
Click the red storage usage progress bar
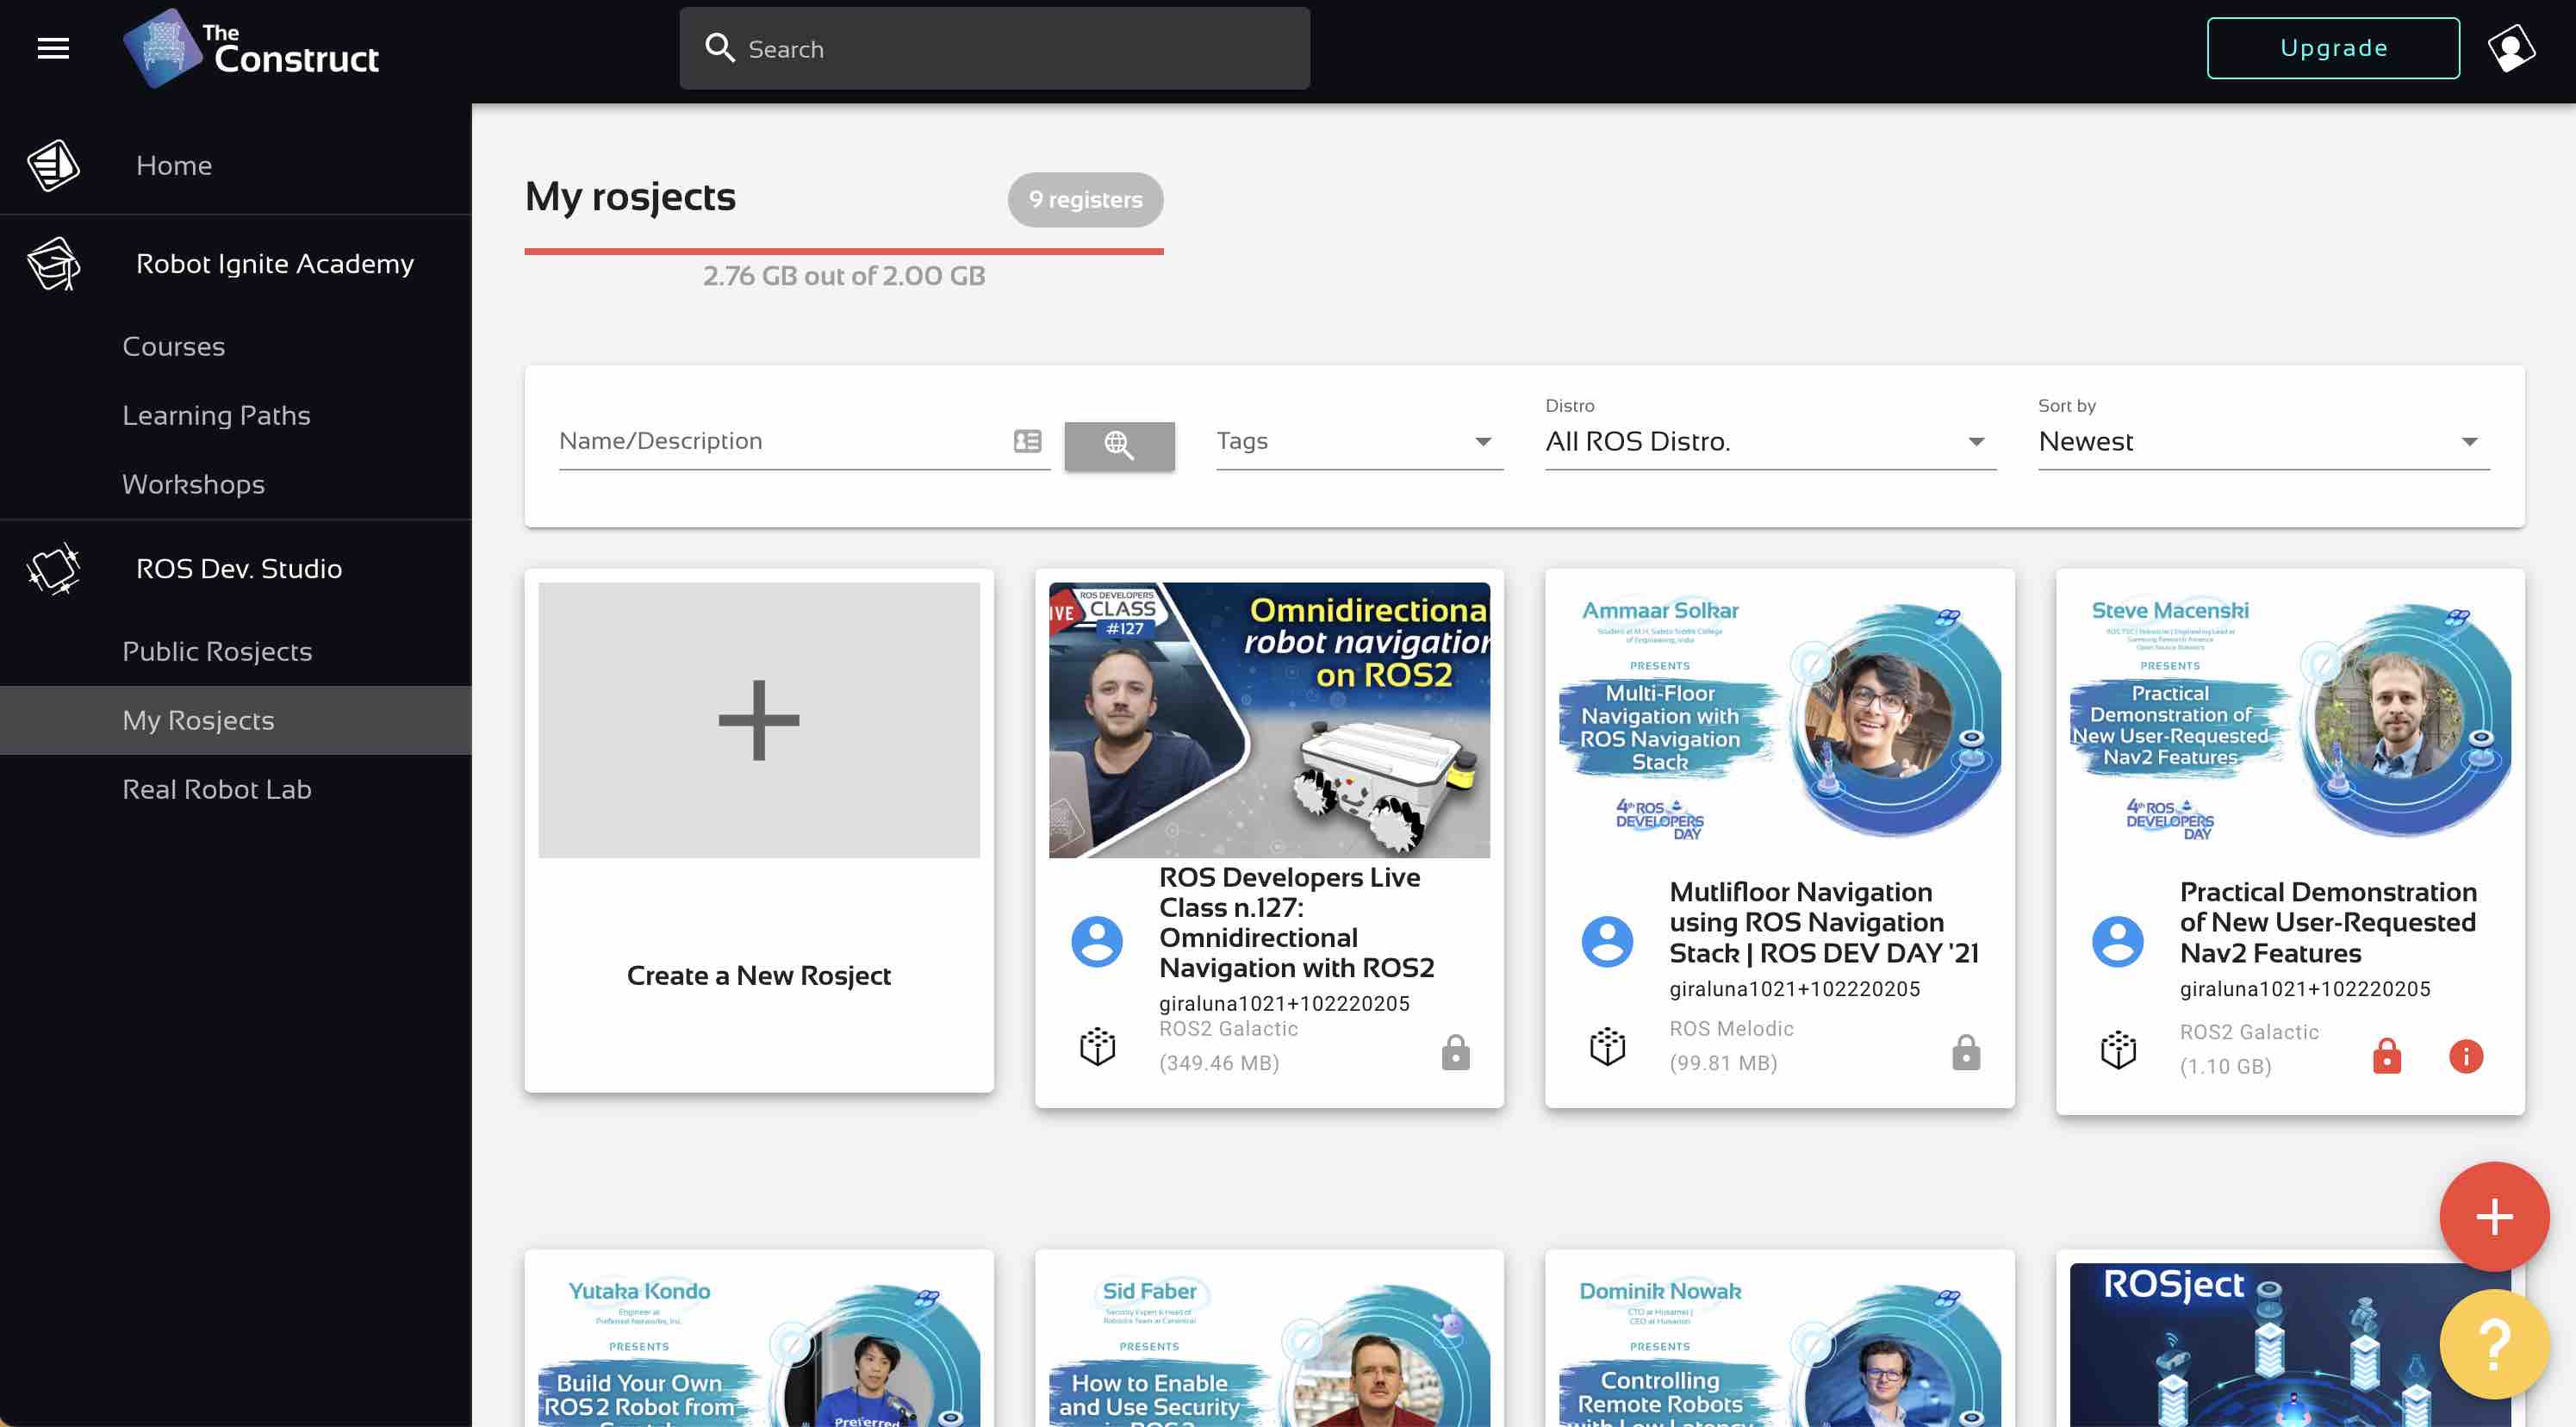pos(844,251)
